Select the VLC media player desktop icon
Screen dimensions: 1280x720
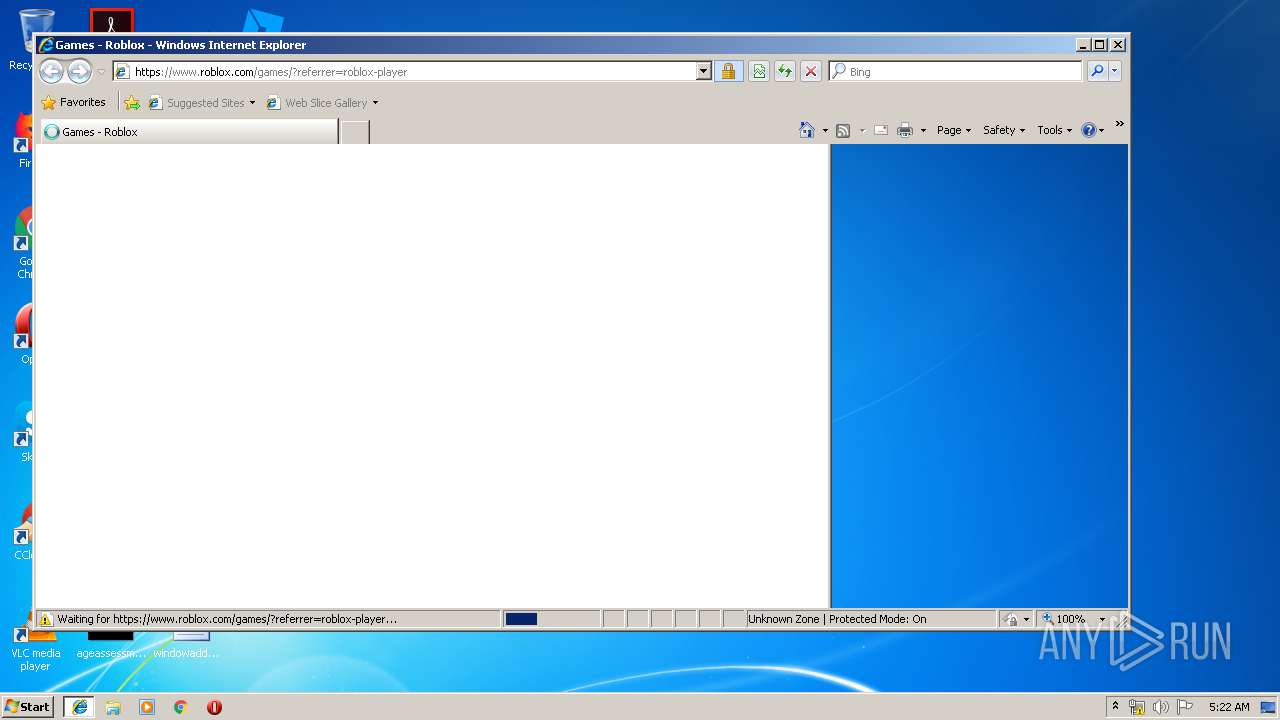[x=35, y=646]
